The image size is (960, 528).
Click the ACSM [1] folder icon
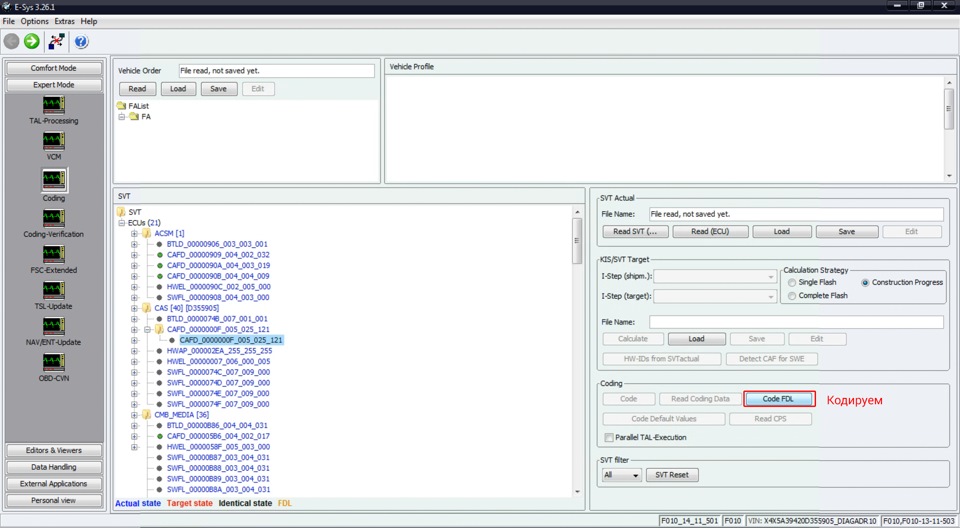pos(147,233)
